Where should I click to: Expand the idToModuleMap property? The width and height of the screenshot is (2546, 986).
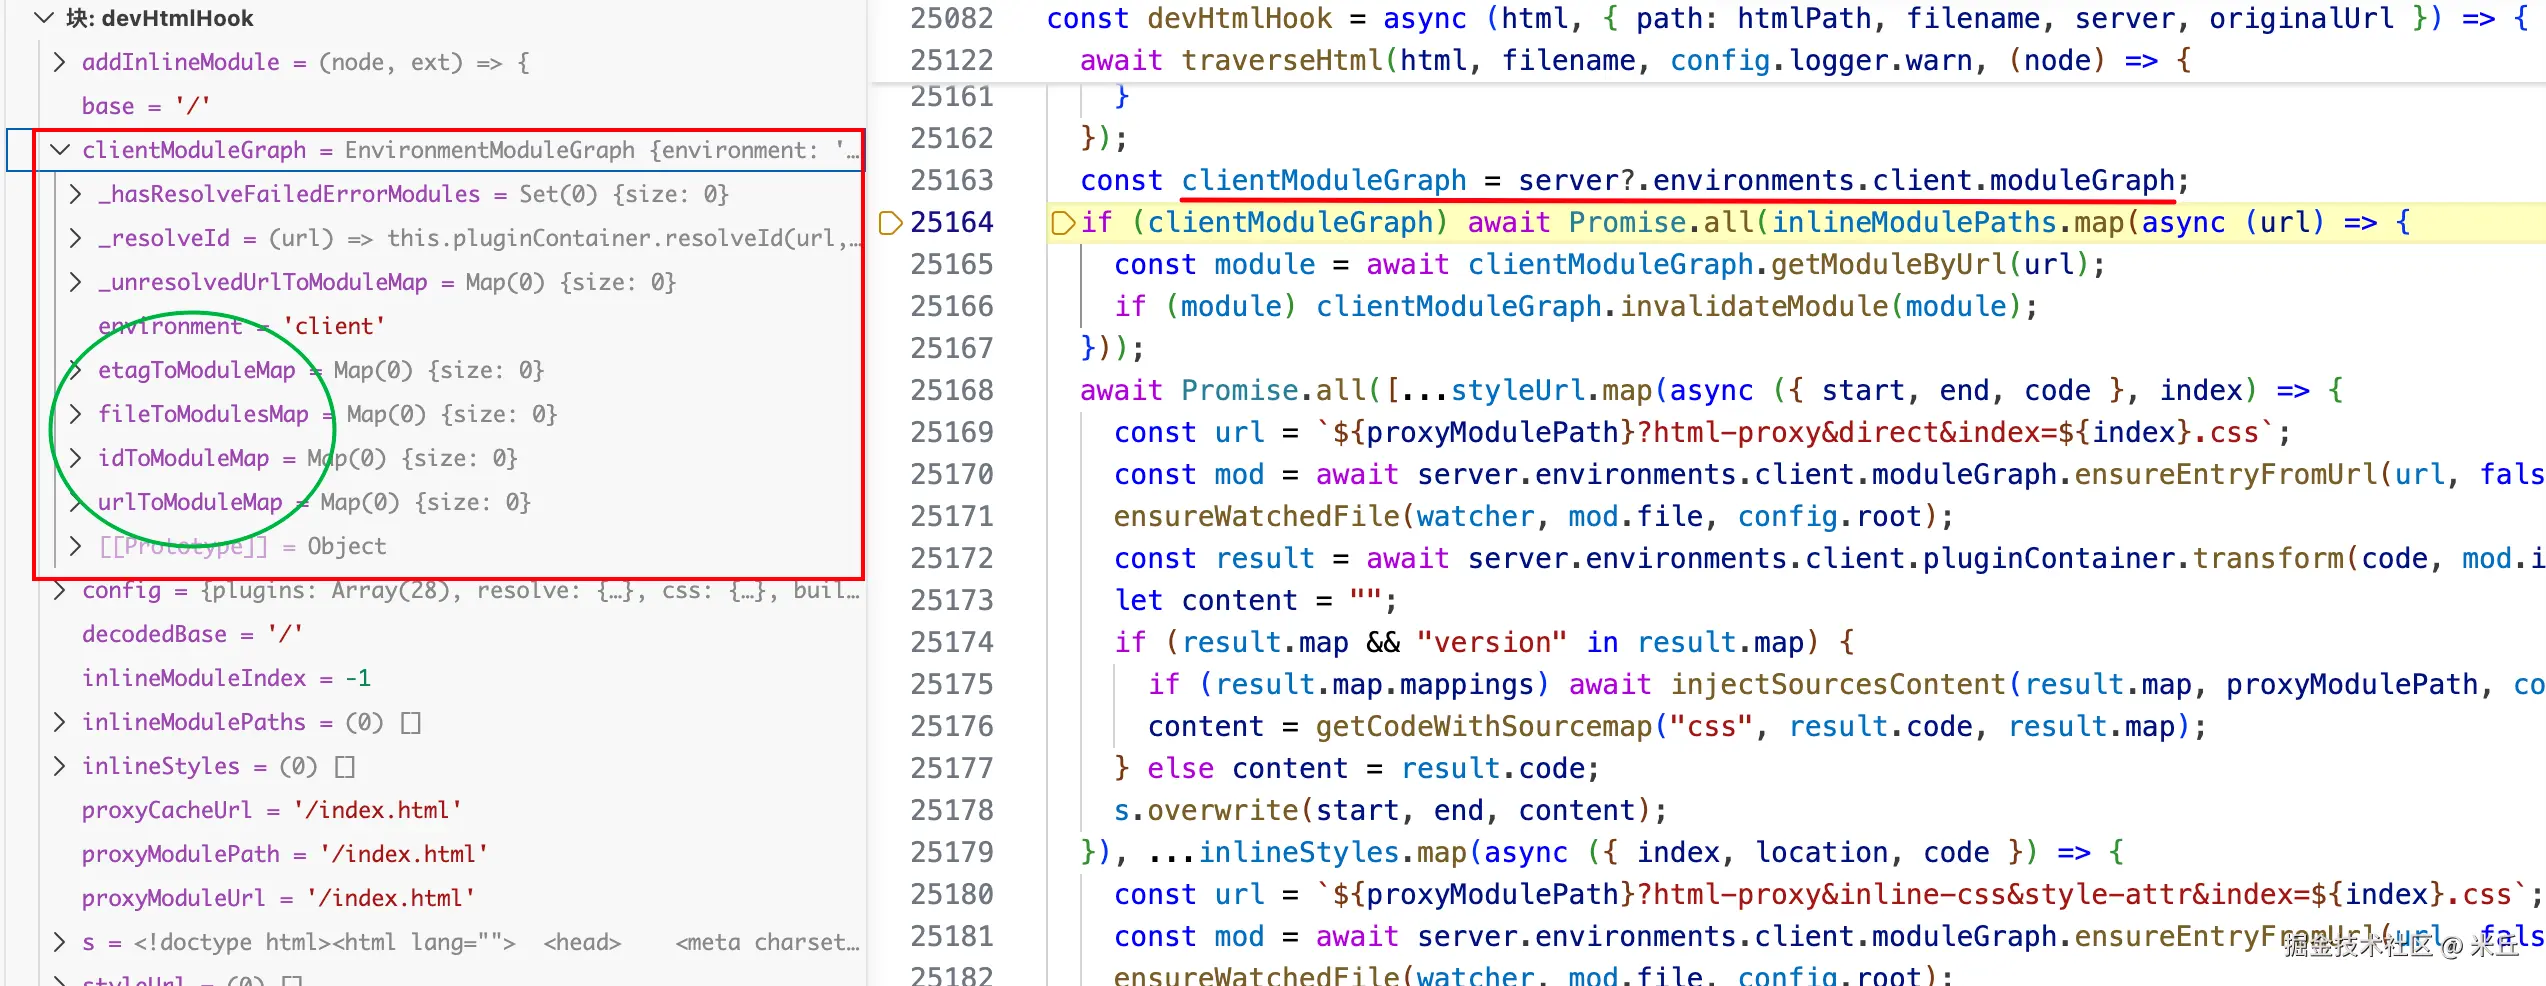(x=76, y=458)
